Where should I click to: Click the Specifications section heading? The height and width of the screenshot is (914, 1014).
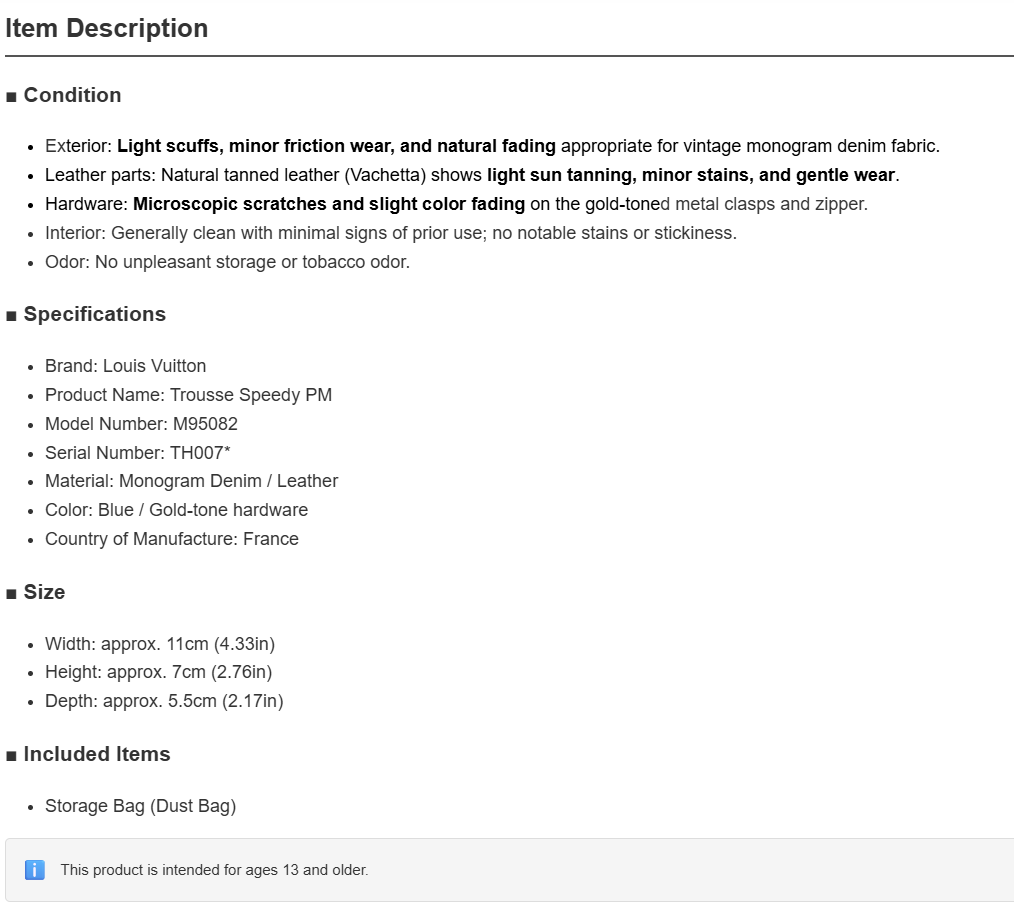click(x=95, y=314)
